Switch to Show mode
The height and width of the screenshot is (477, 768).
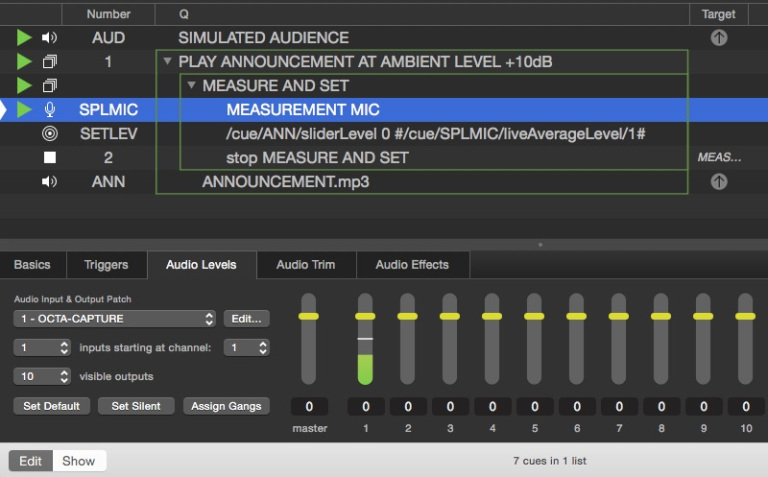(78, 461)
